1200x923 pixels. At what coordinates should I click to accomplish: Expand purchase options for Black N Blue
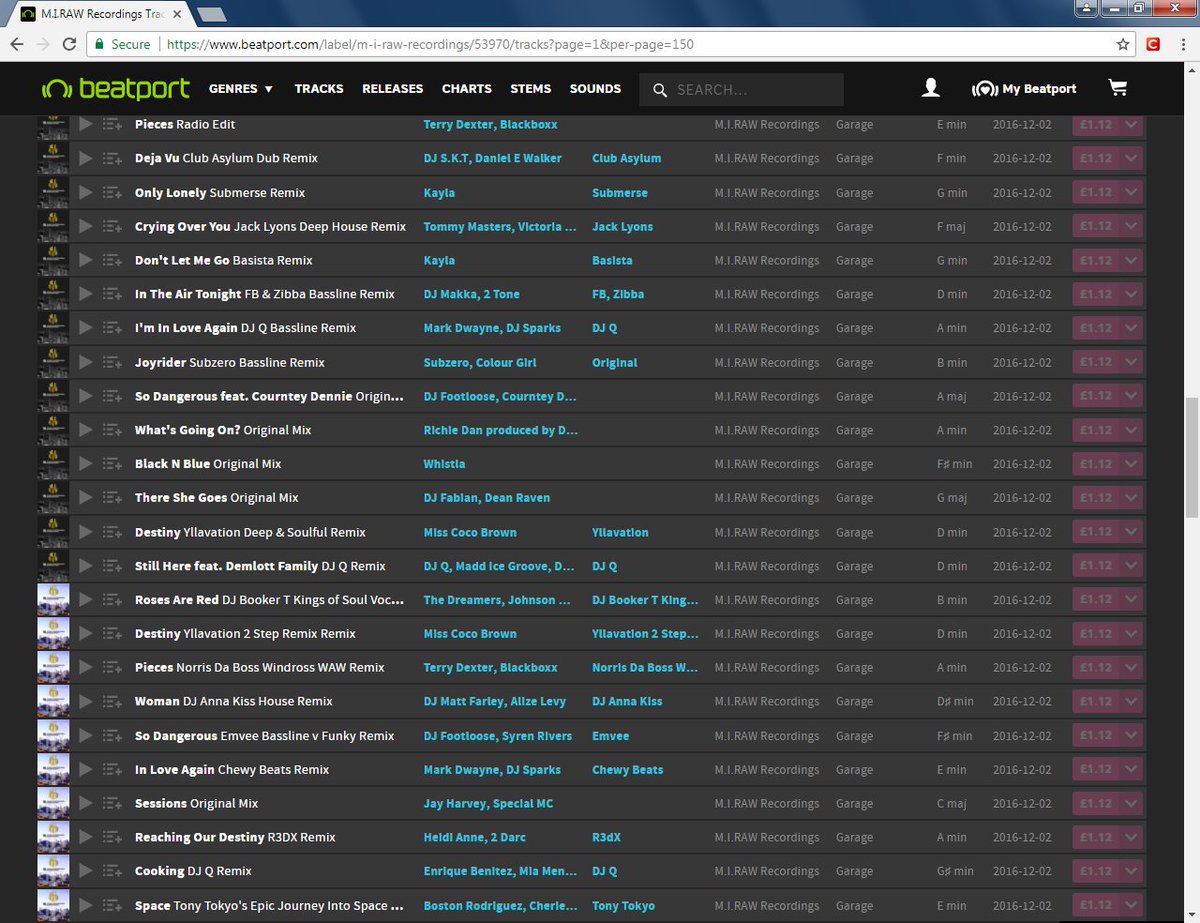pyautogui.click(x=1131, y=464)
